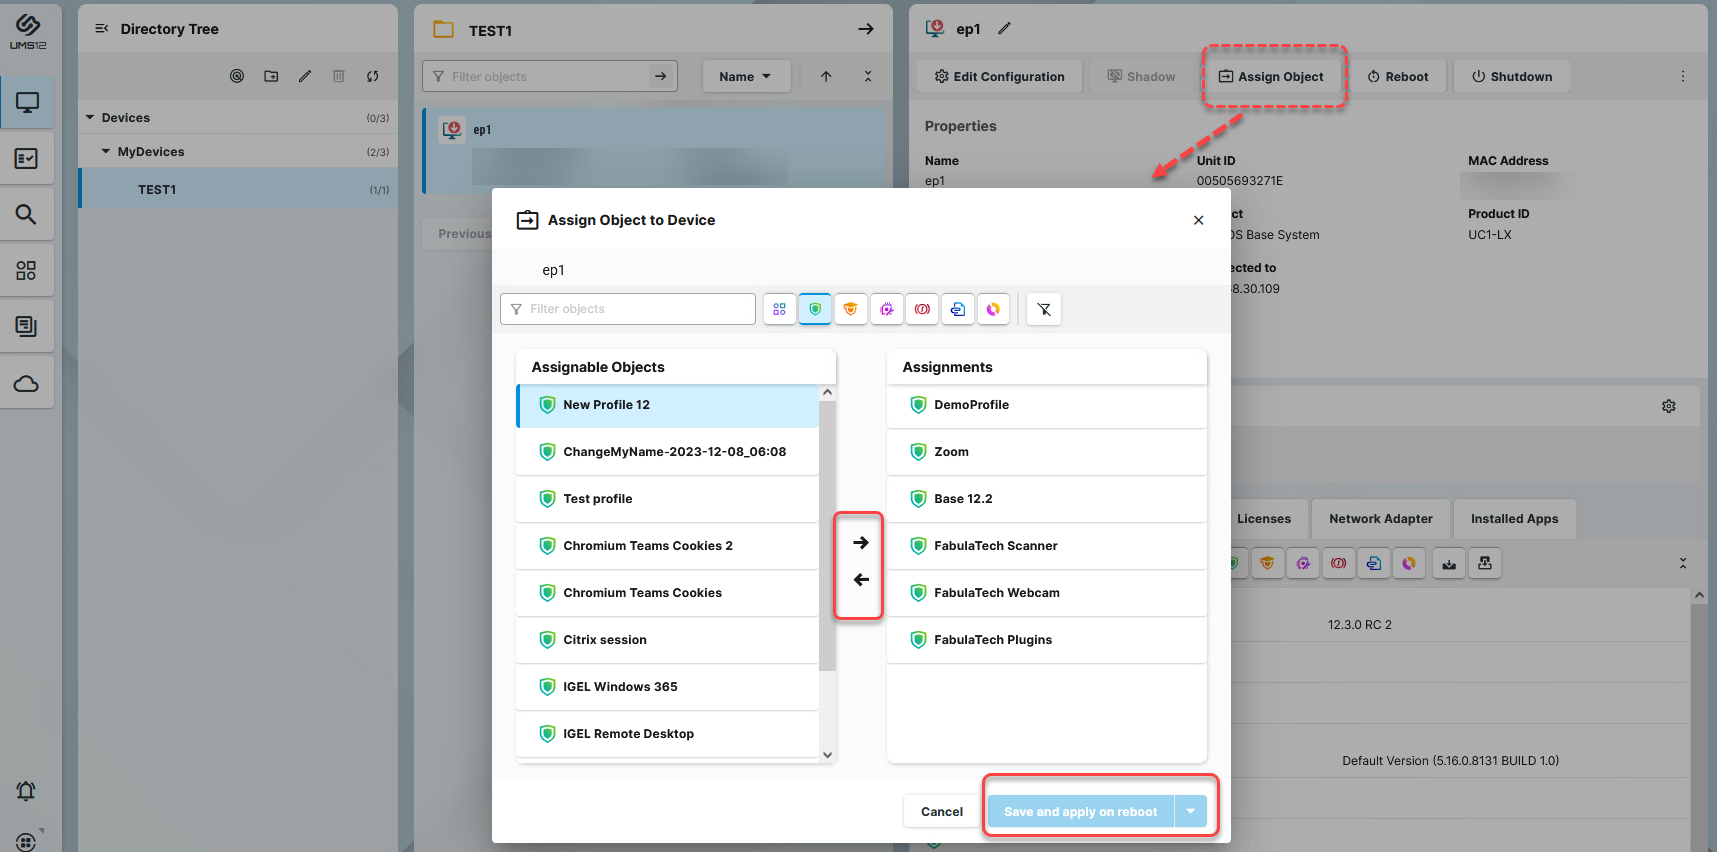Close the Assign Object to Device dialog
The height and width of the screenshot is (852, 1717).
tap(1198, 220)
